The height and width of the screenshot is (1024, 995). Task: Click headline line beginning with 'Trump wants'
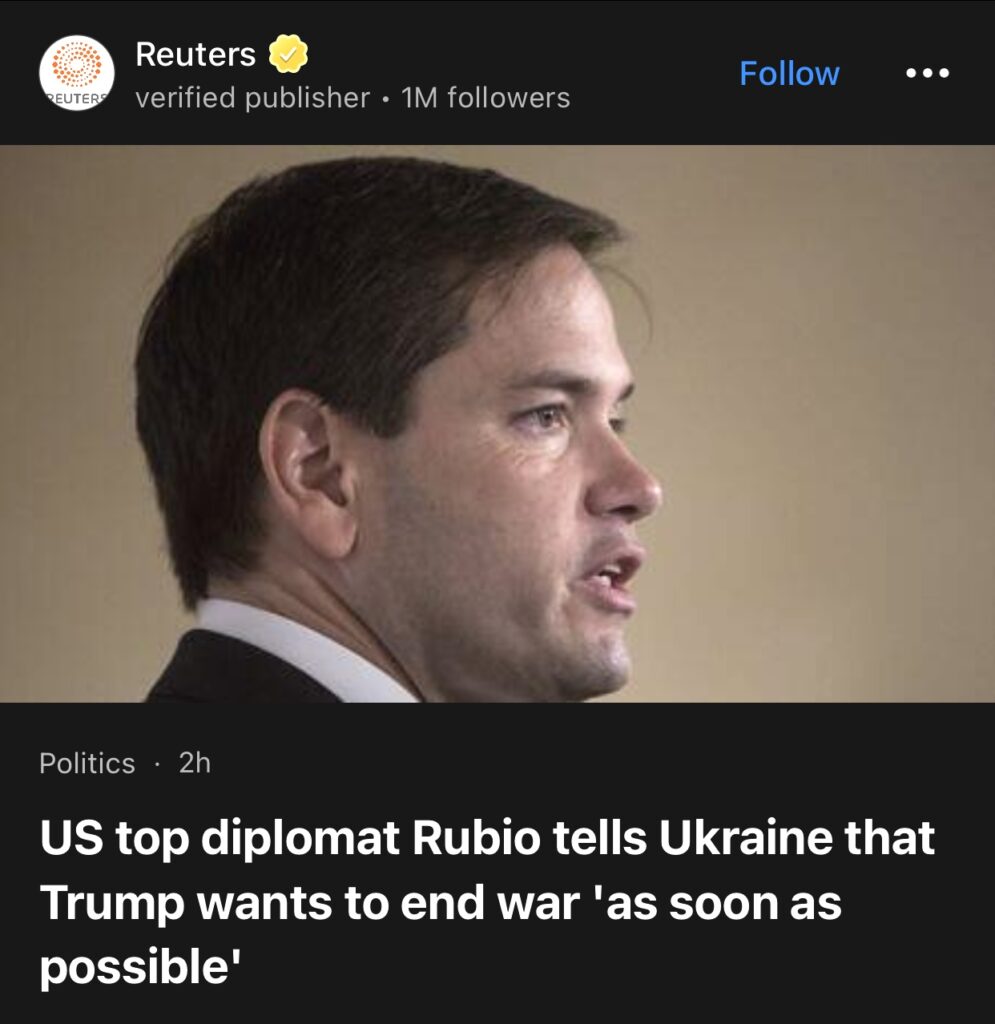pyautogui.click(x=441, y=903)
